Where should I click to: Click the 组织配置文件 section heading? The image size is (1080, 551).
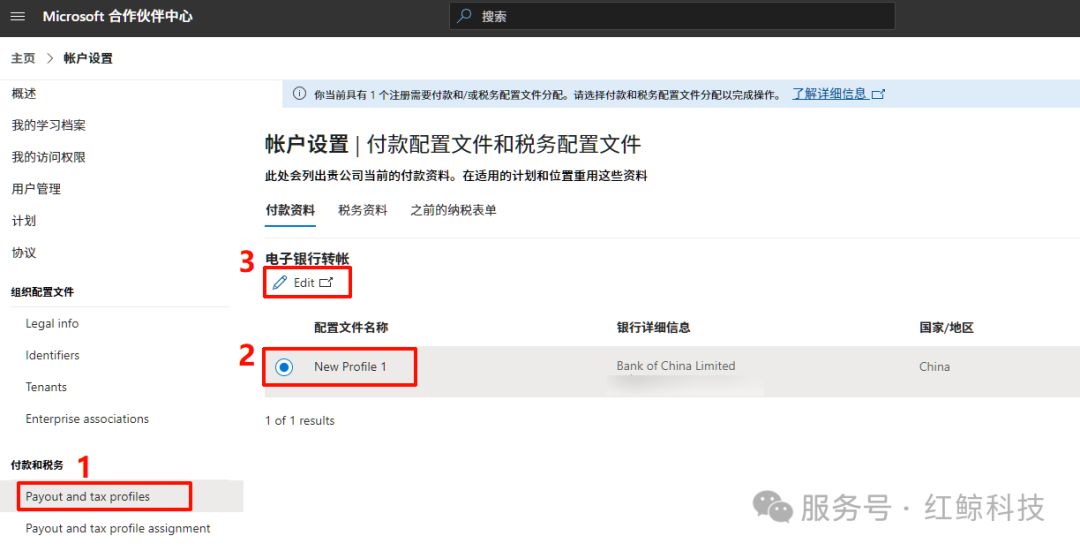point(42,292)
